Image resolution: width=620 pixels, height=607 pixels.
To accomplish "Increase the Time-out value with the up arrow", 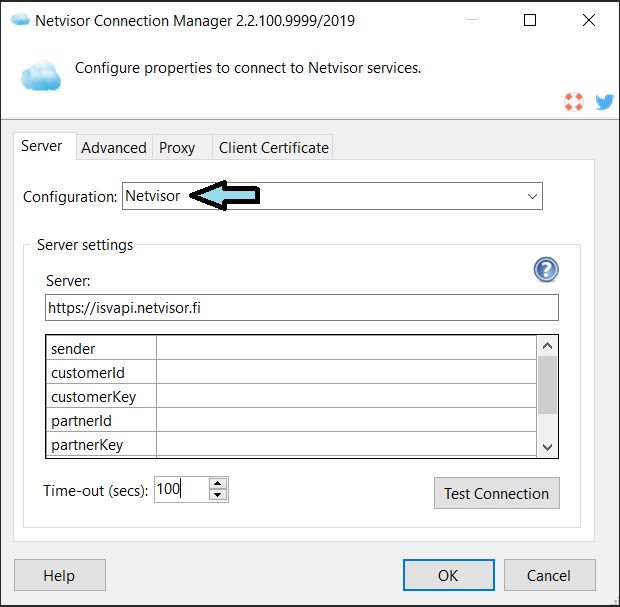I will click(217, 484).
